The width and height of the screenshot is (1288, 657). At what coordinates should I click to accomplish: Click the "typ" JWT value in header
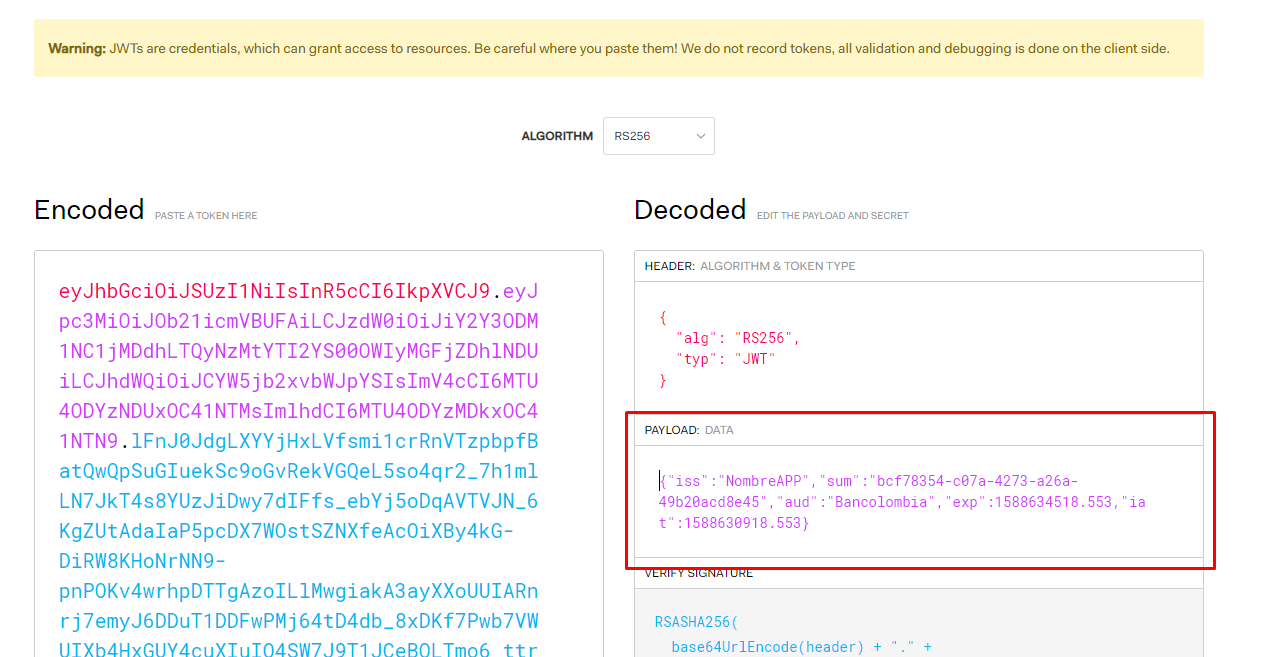(x=754, y=358)
